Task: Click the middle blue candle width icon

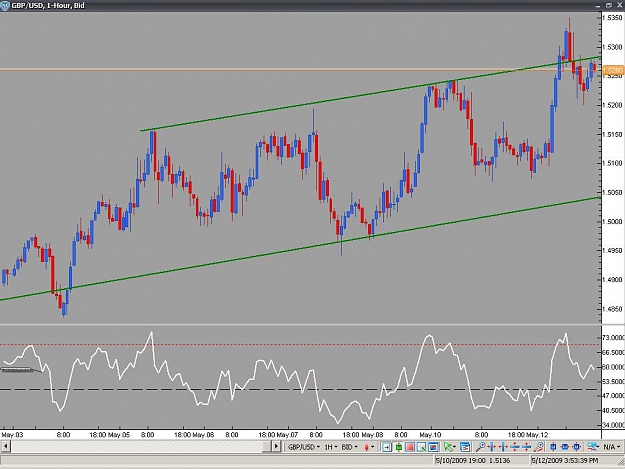Action: click(x=565, y=447)
